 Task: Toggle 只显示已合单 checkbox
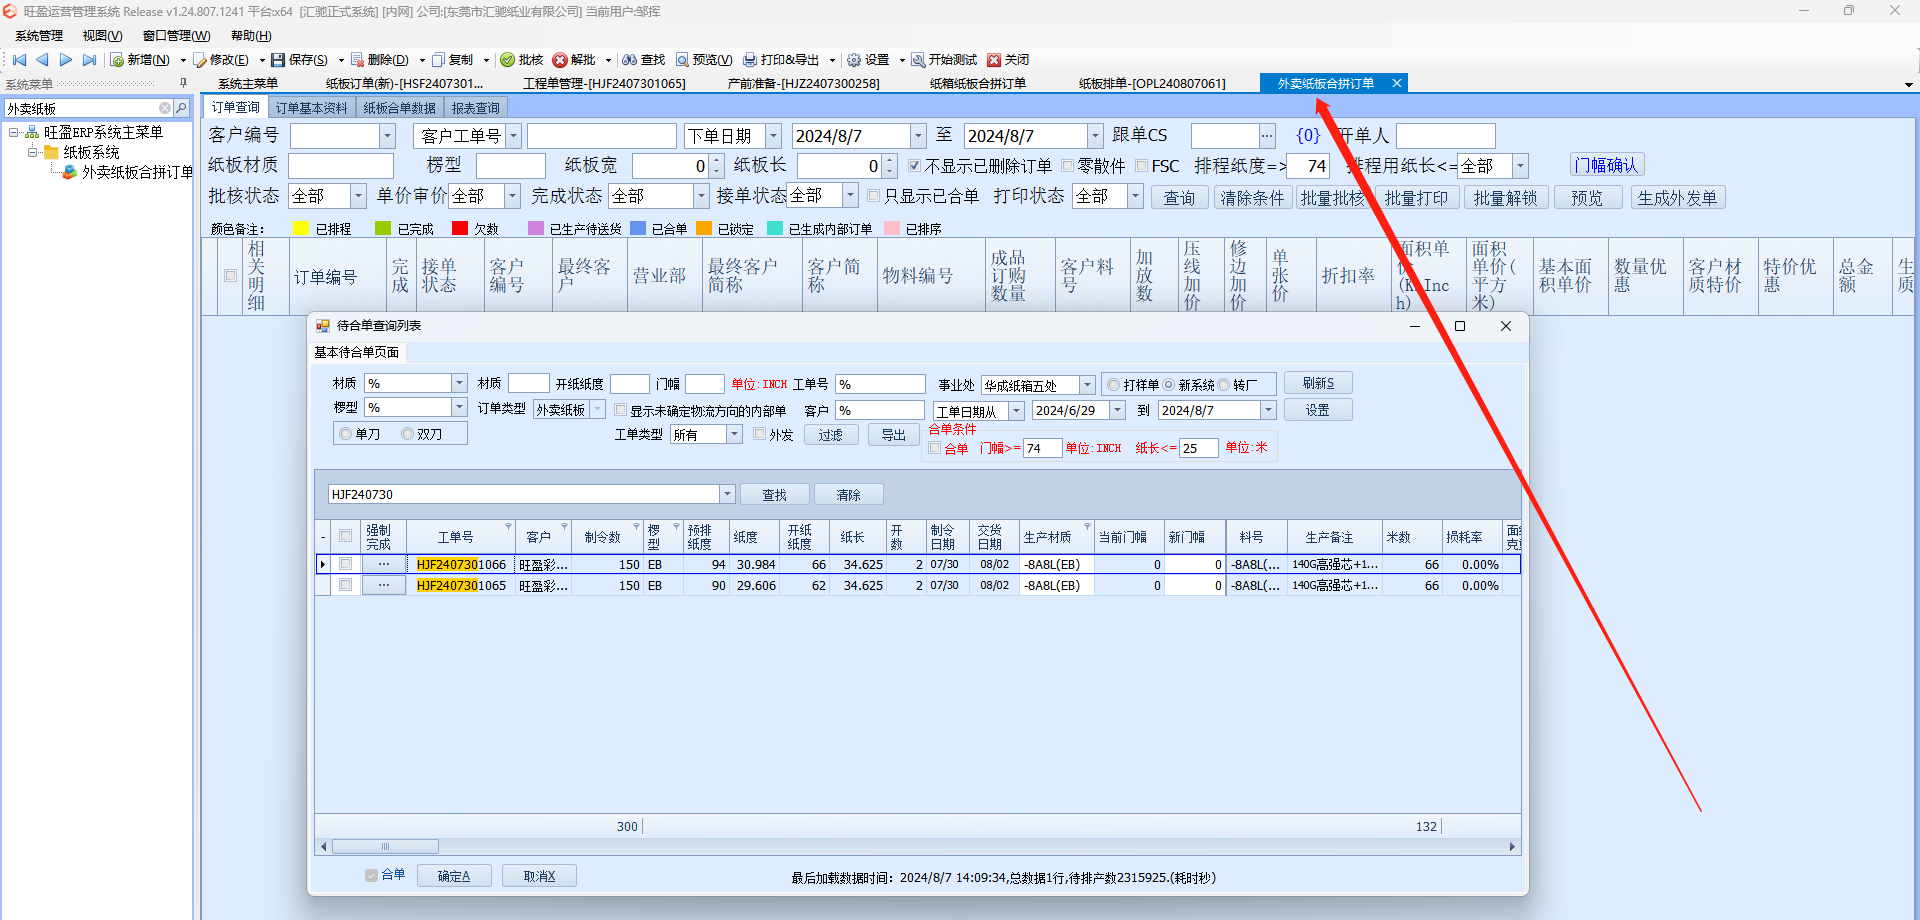873,196
